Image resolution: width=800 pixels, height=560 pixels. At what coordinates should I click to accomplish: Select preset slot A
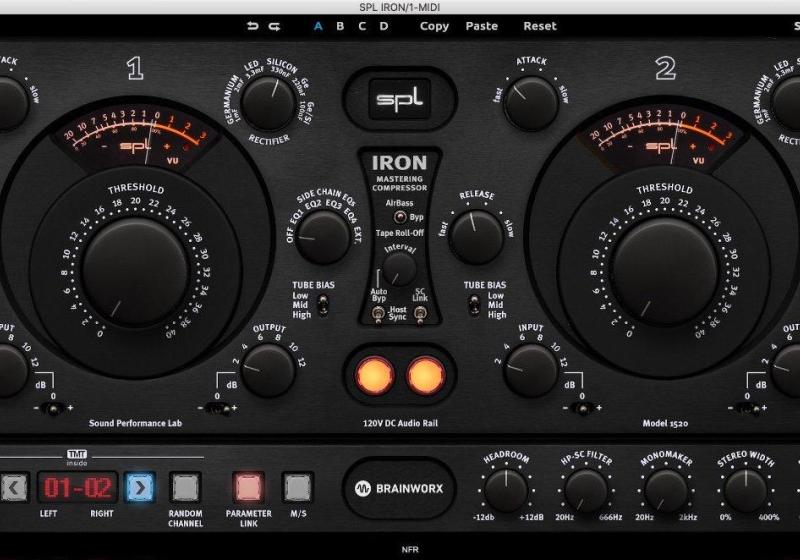(x=318, y=26)
